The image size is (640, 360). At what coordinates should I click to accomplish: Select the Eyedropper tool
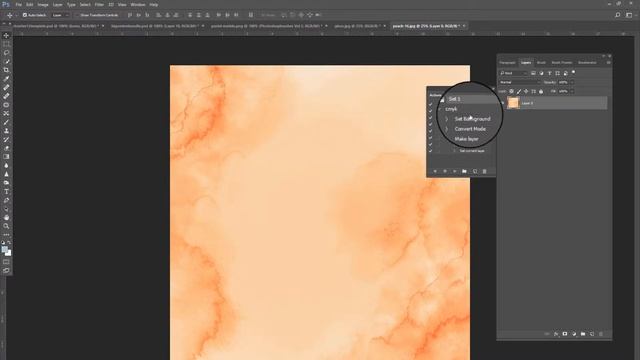pyautogui.click(x=6, y=79)
